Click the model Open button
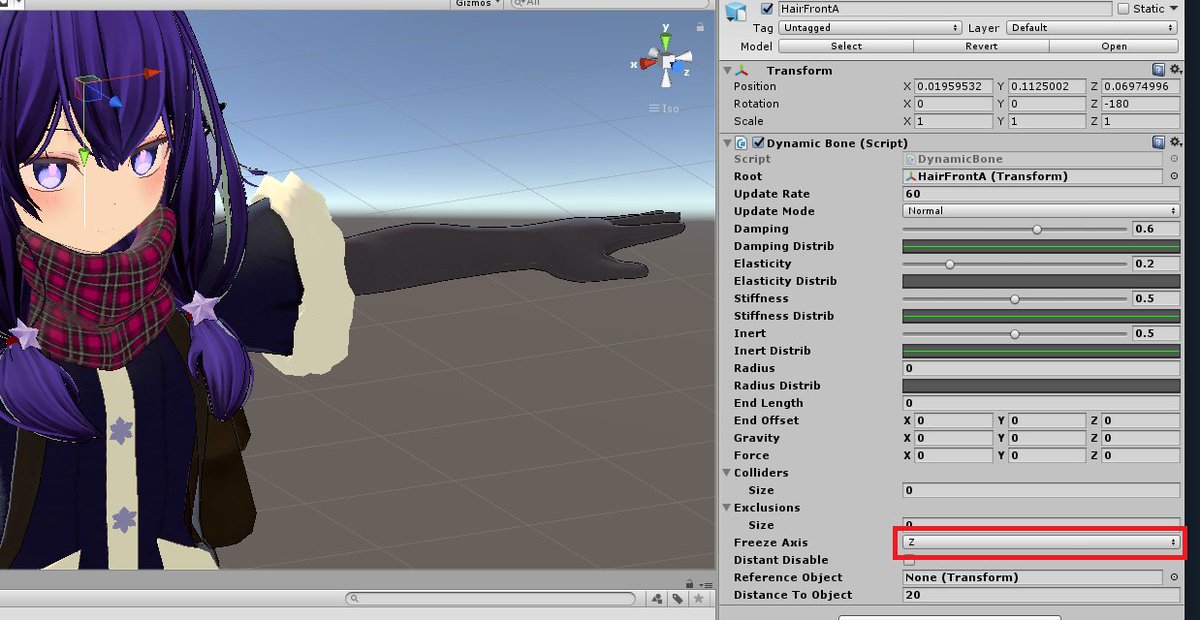1200x620 pixels. click(x=1114, y=46)
